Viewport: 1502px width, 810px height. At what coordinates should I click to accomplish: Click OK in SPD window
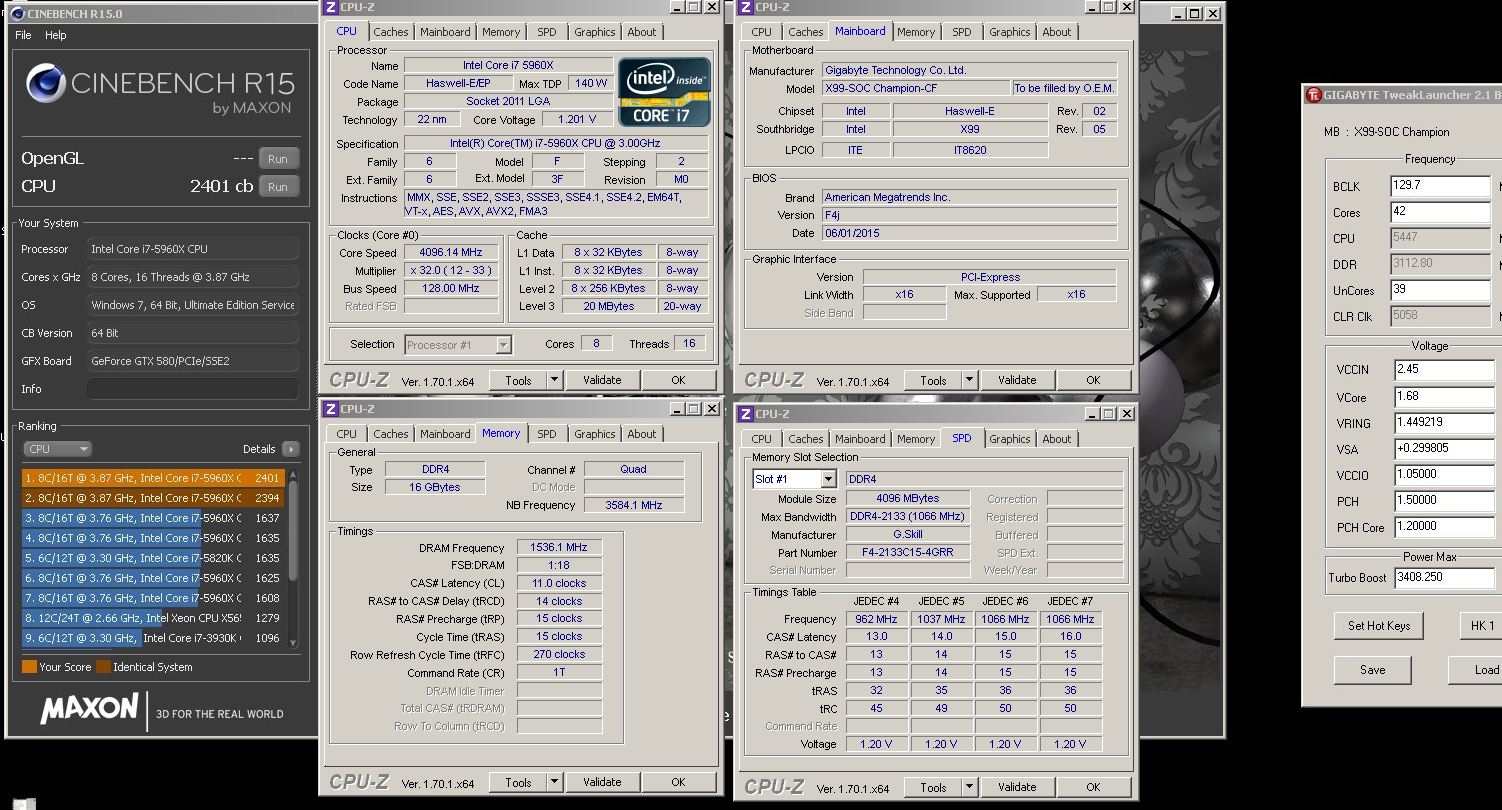coord(1093,787)
